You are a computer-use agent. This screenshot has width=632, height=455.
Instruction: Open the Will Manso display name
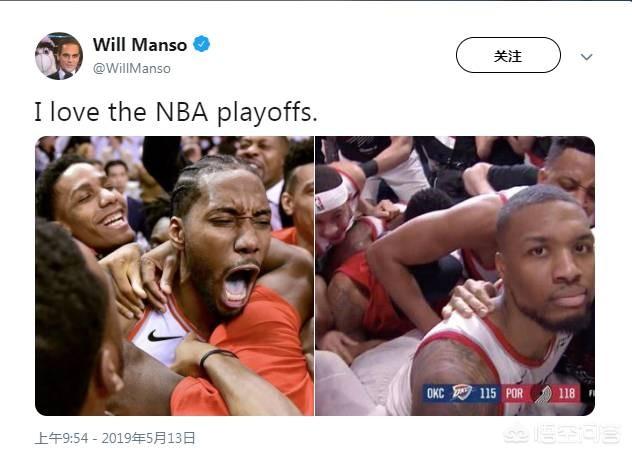[x=140, y=44]
